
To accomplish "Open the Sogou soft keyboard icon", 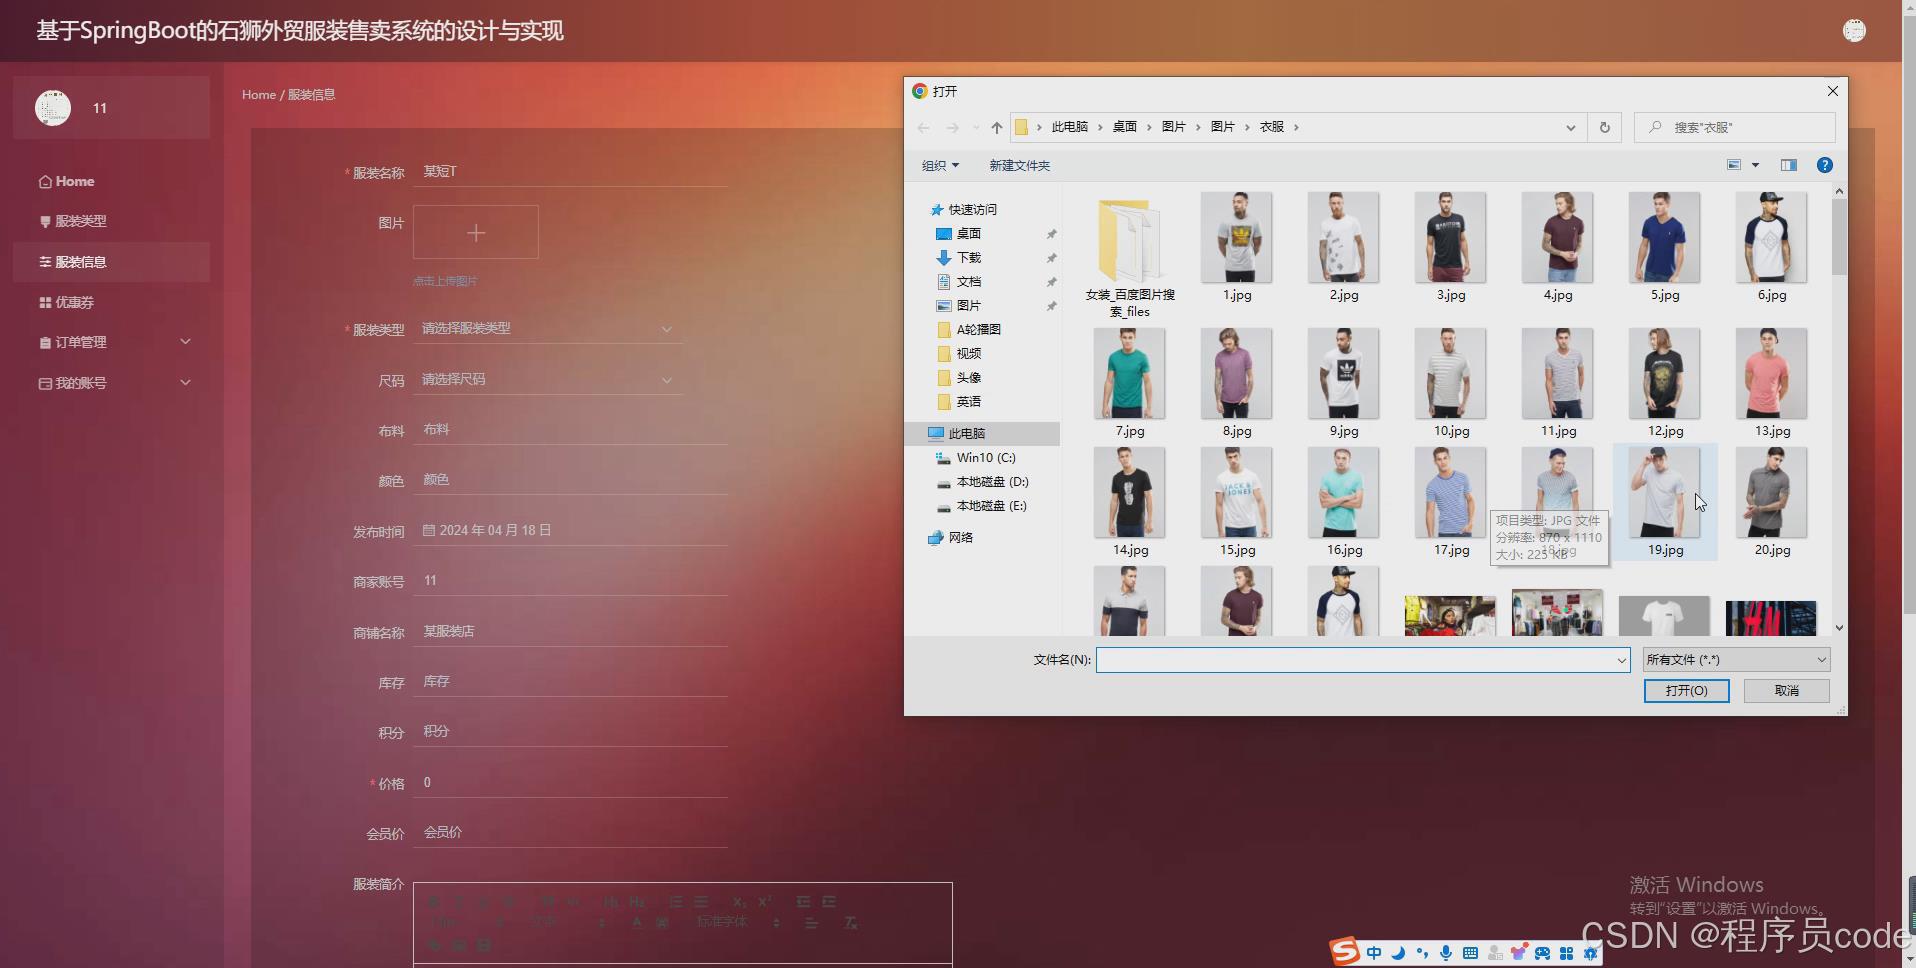I will coord(1470,953).
